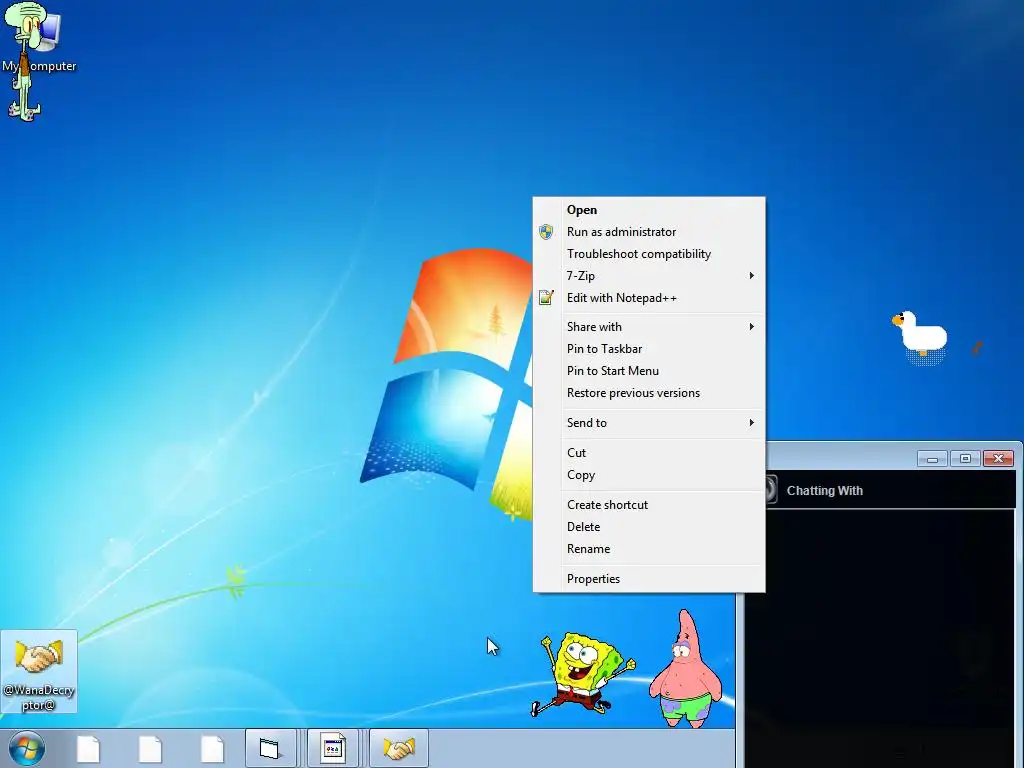
Task: Select the @WanaDecryptor@ desktop shortcut
Action: tap(39, 671)
